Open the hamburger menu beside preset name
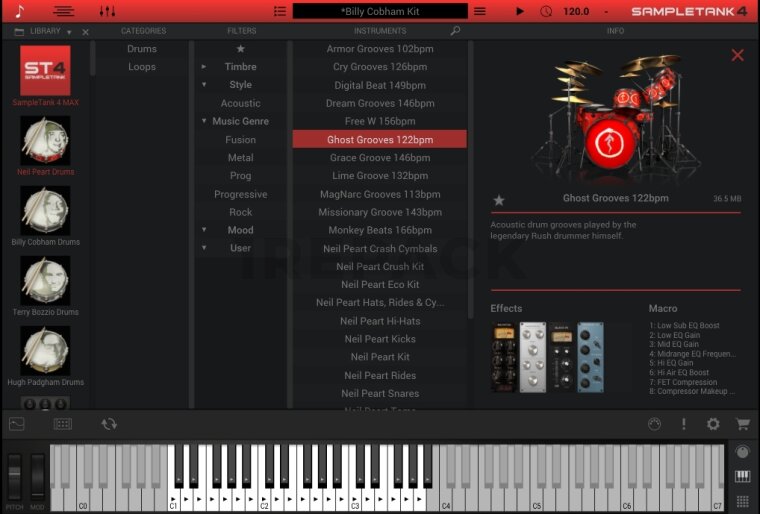This screenshot has width=760, height=514. (480, 11)
